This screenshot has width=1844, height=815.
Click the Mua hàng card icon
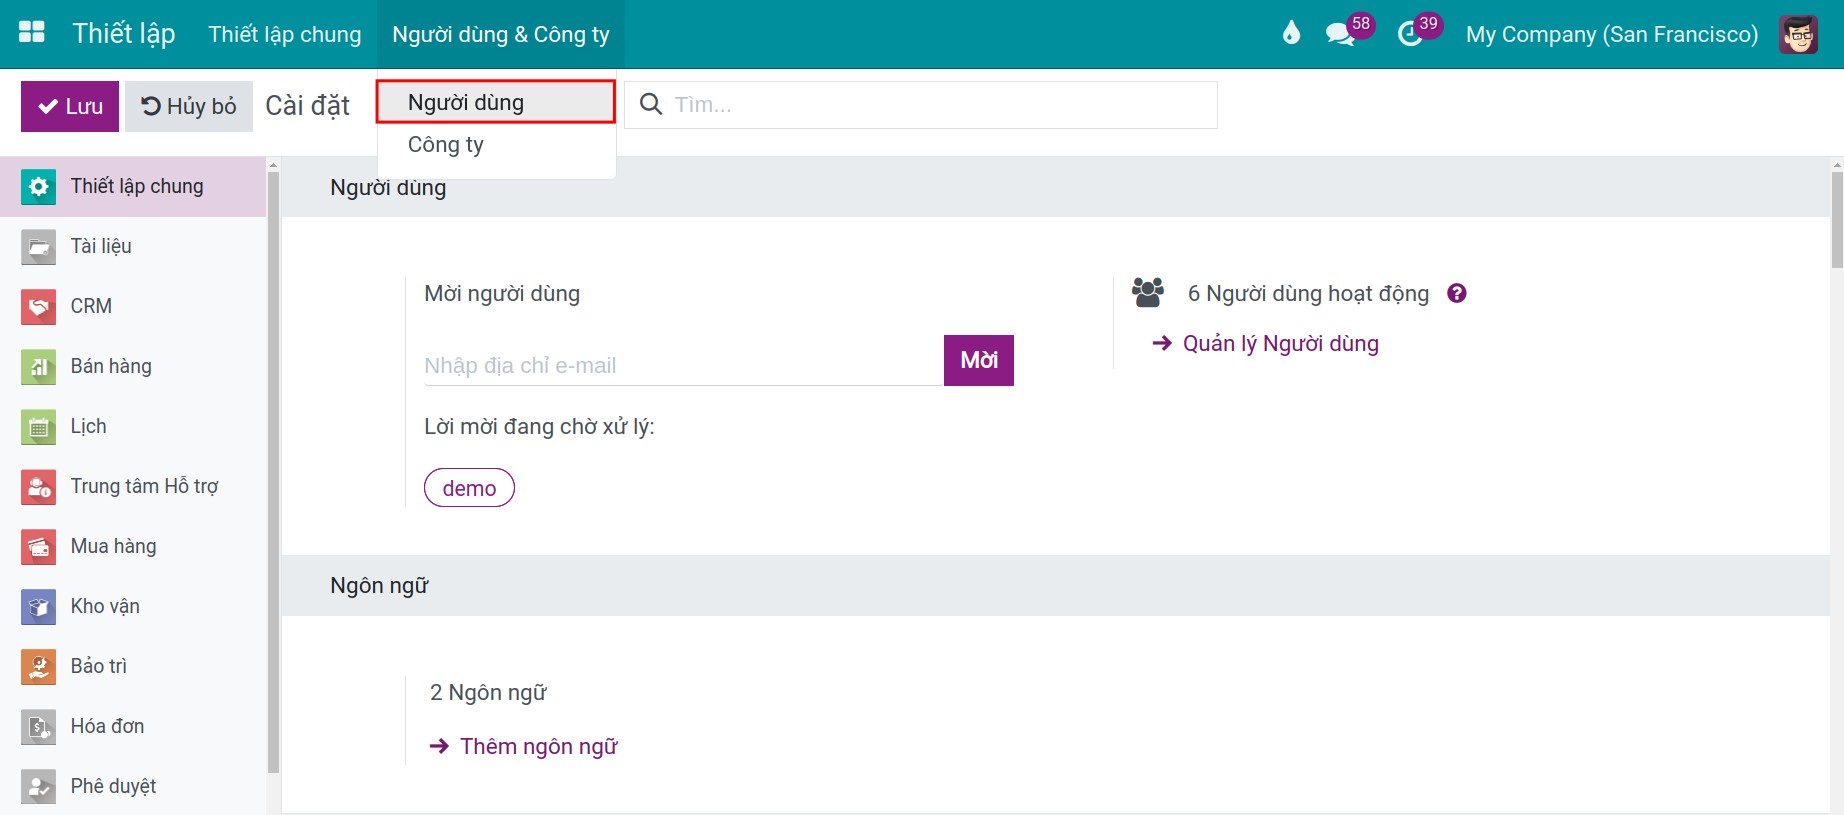click(x=38, y=546)
